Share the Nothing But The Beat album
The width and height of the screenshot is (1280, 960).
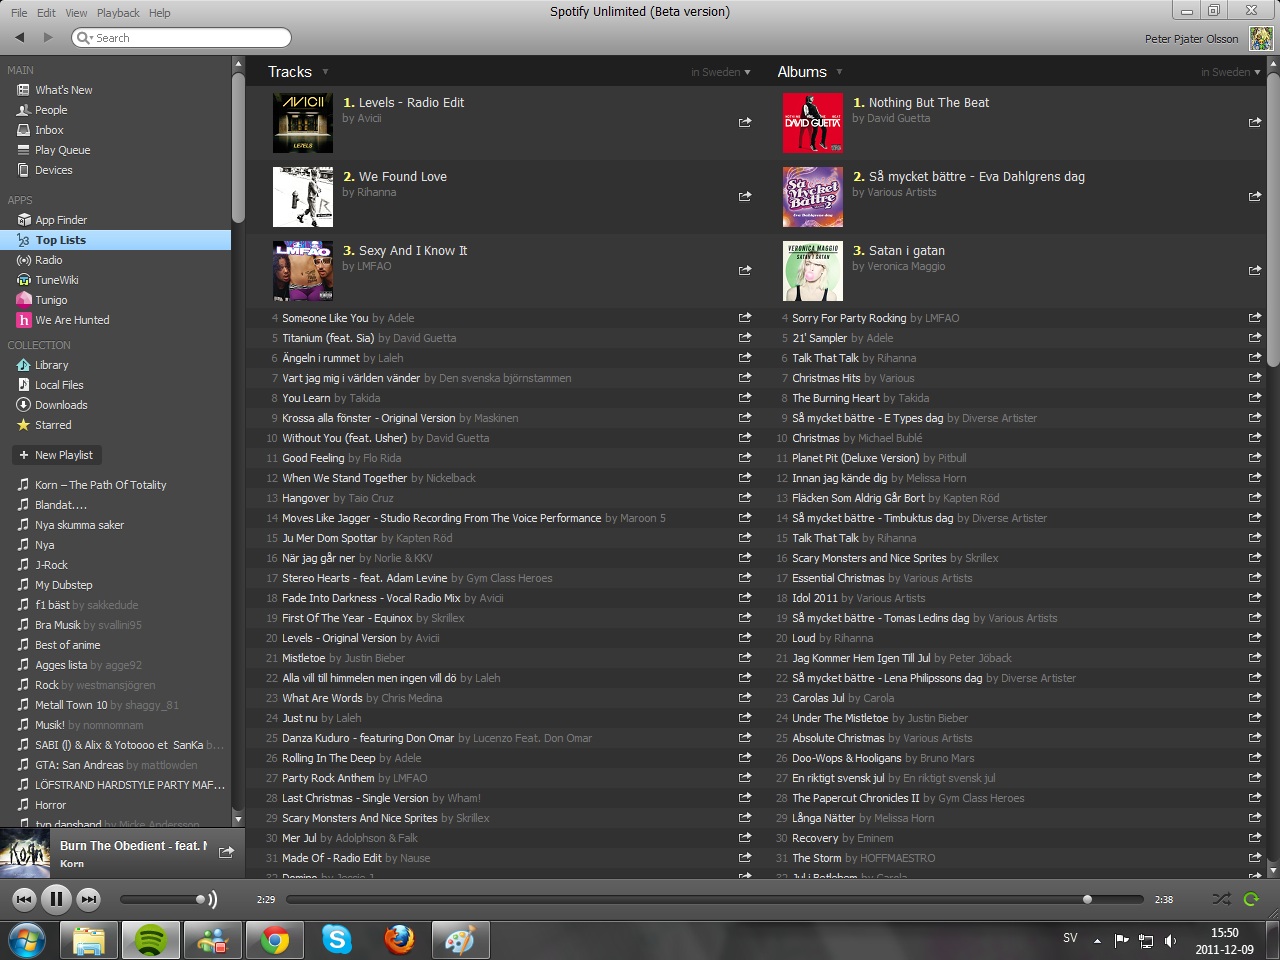coord(1254,122)
